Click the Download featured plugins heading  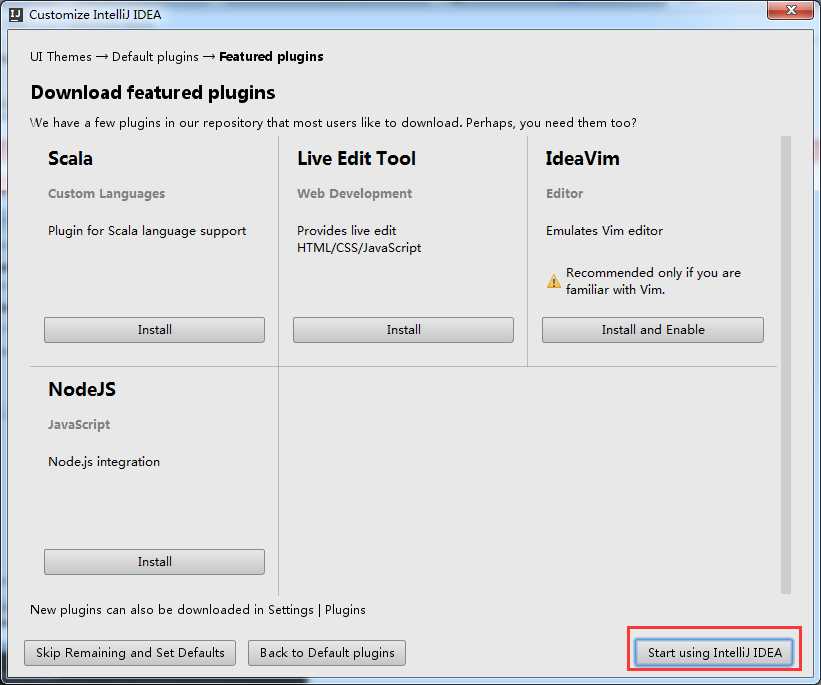(153, 93)
